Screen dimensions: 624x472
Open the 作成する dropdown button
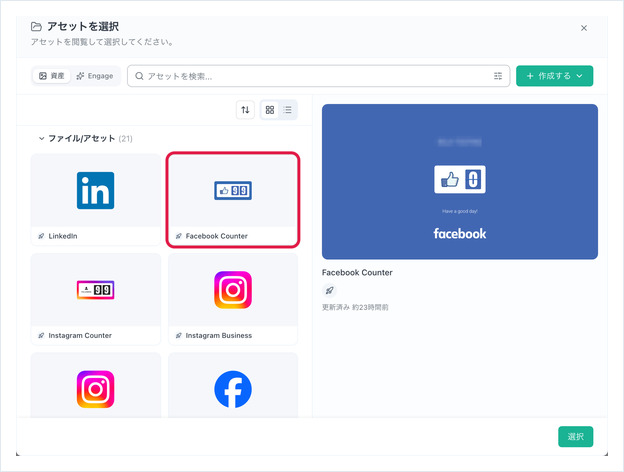554,76
